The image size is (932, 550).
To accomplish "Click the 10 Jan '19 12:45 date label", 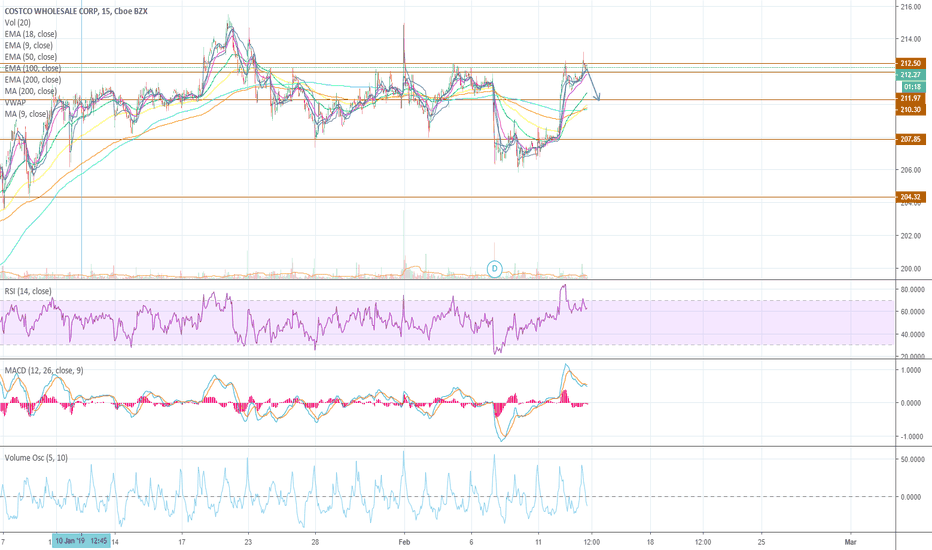I will [x=81, y=541].
